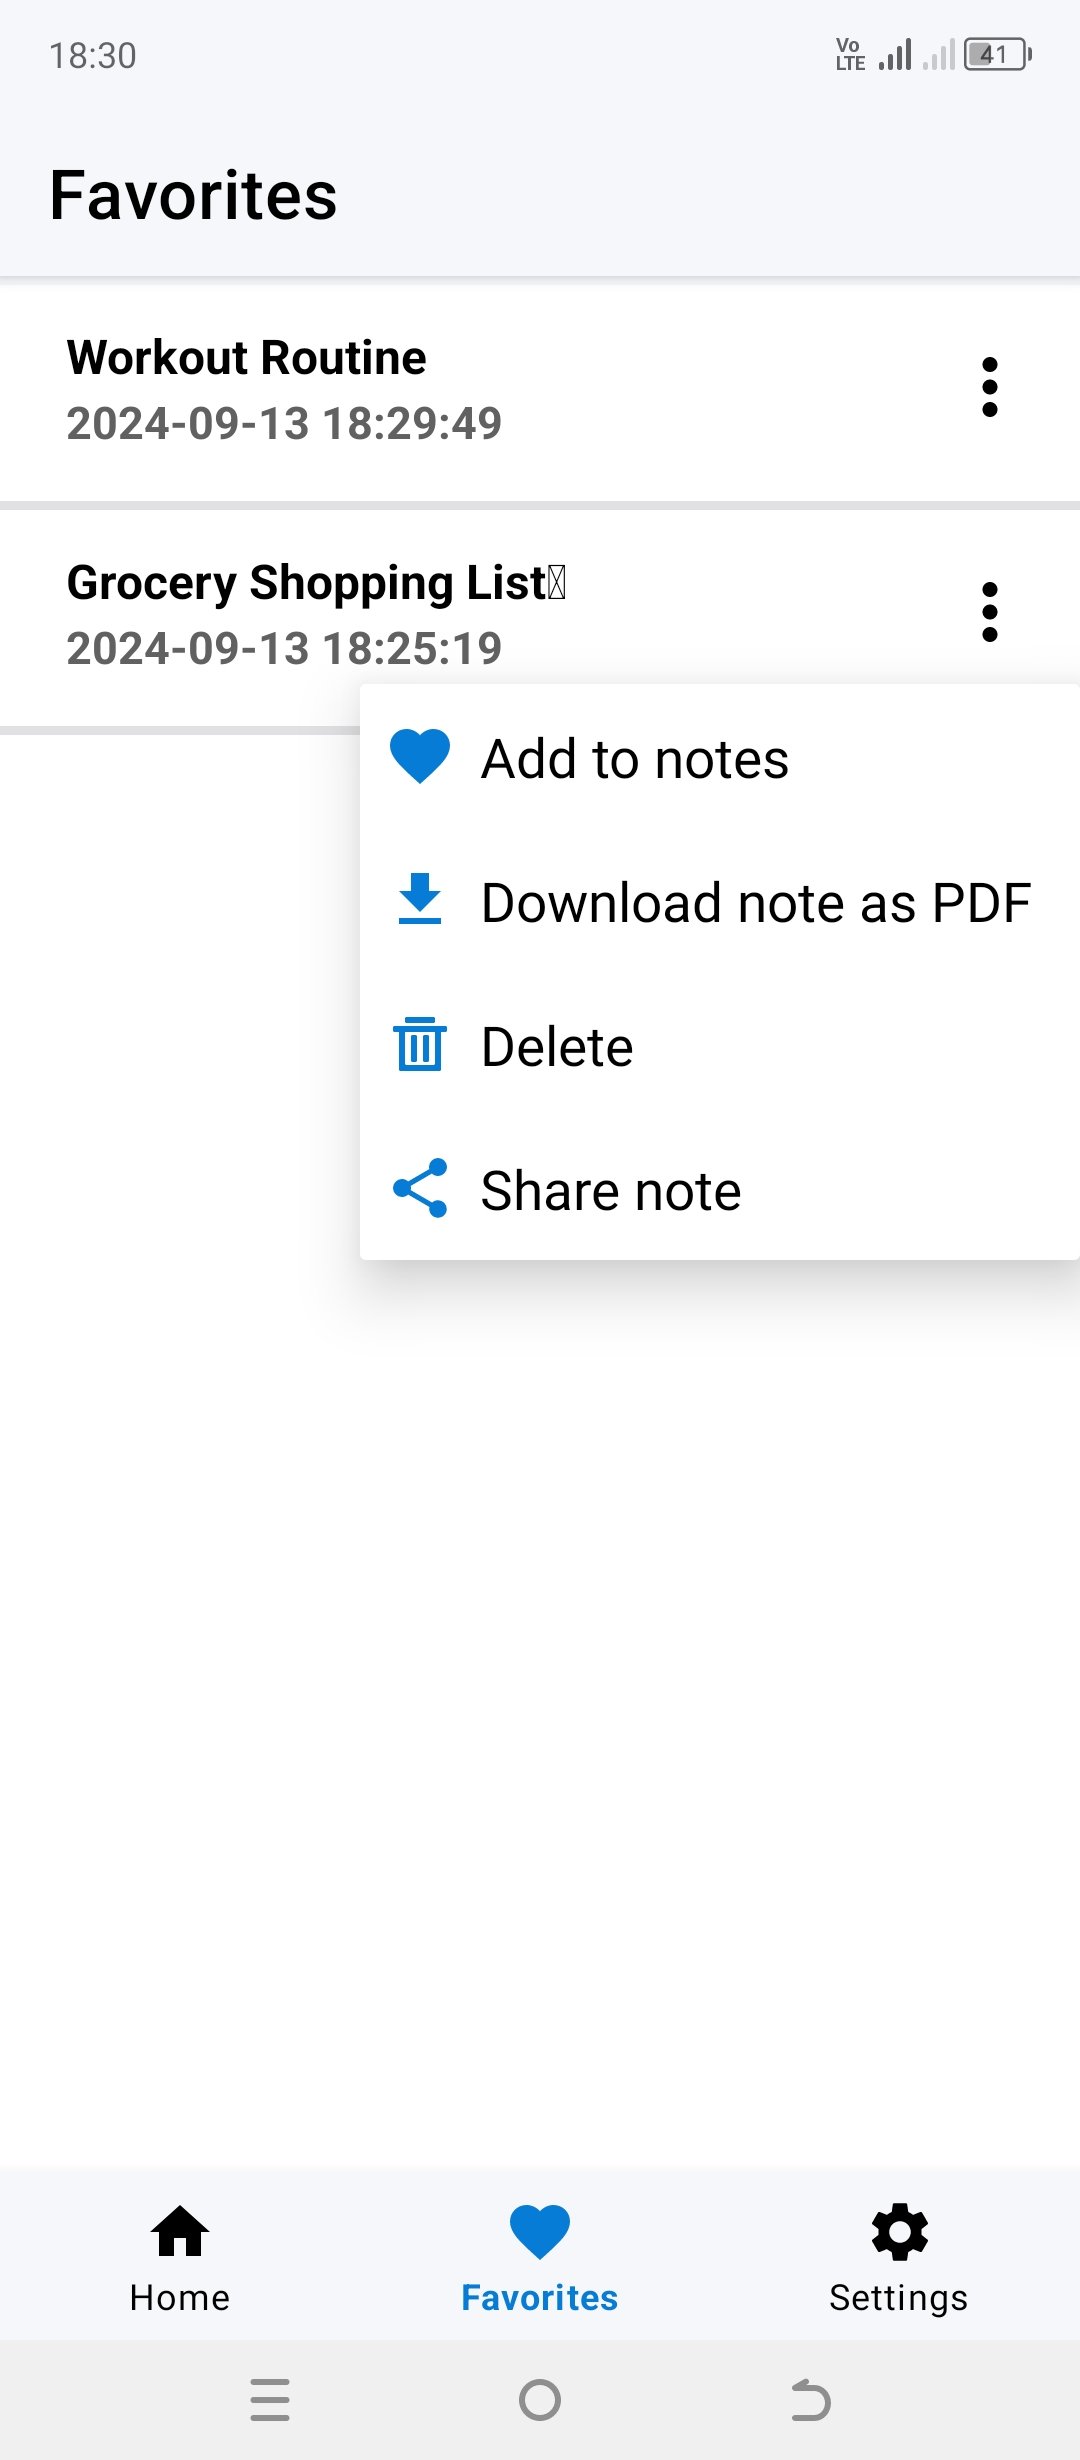
Task: Open three-dot menu for Workout Routine
Action: pos(989,385)
